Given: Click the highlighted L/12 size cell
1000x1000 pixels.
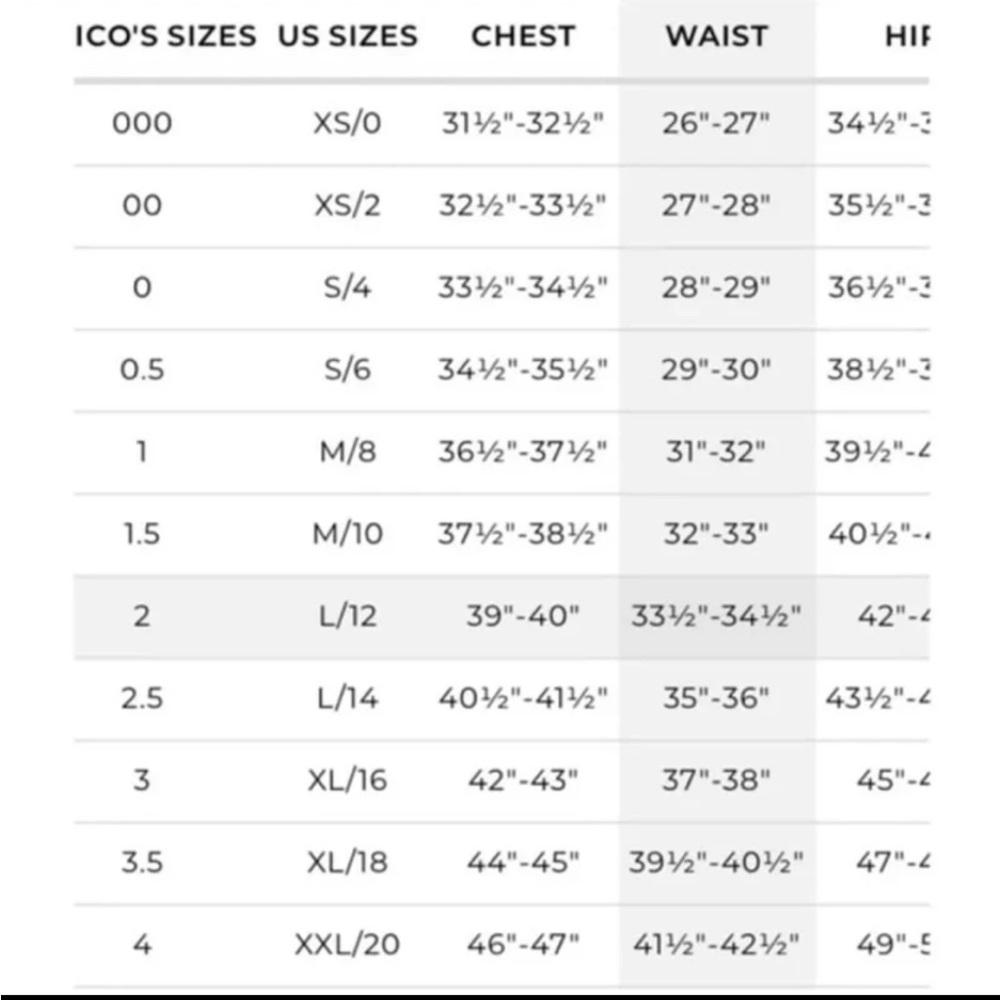Looking at the screenshot, I should tap(347, 616).
